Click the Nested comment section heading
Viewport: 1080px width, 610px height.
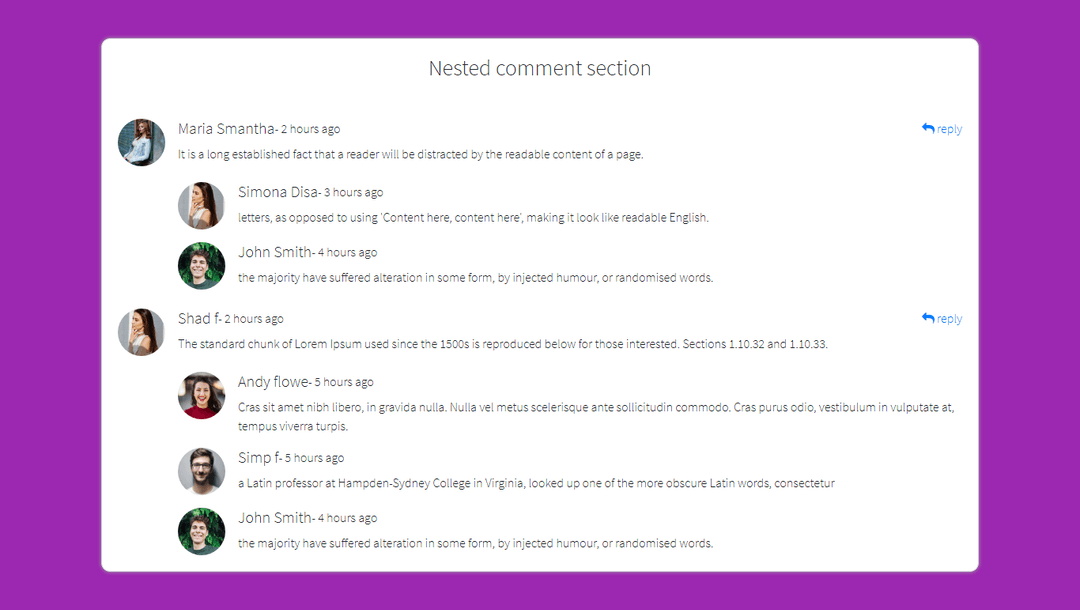pyautogui.click(x=540, y=68)
